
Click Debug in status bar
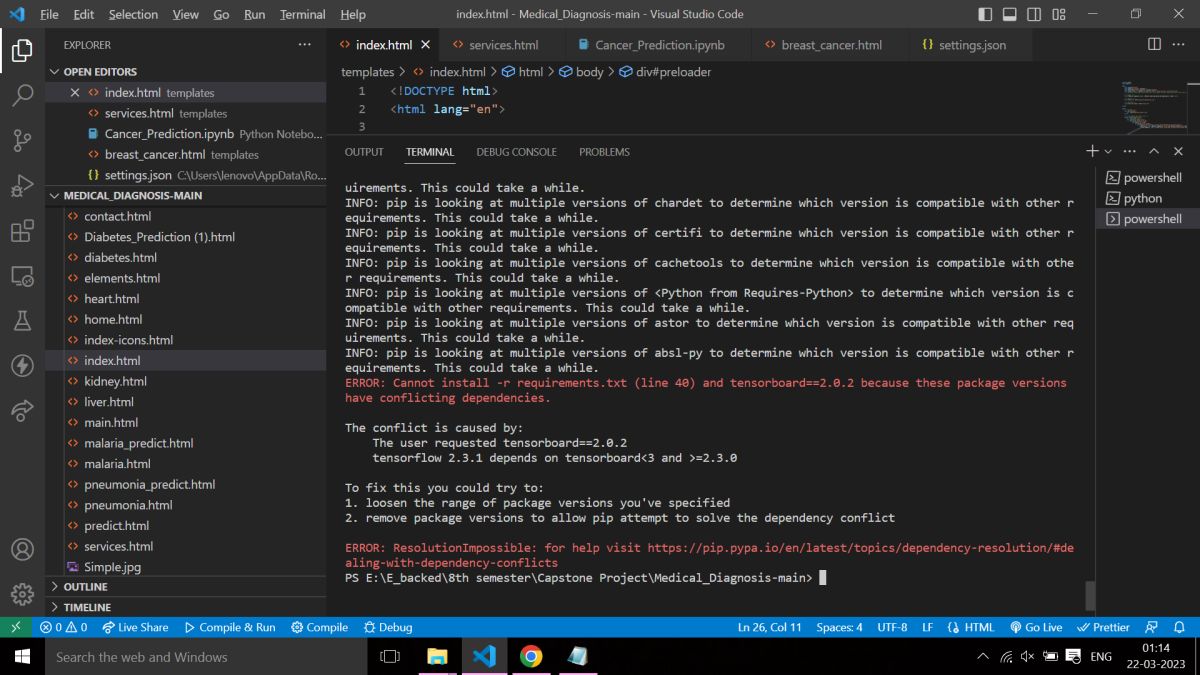388,627
